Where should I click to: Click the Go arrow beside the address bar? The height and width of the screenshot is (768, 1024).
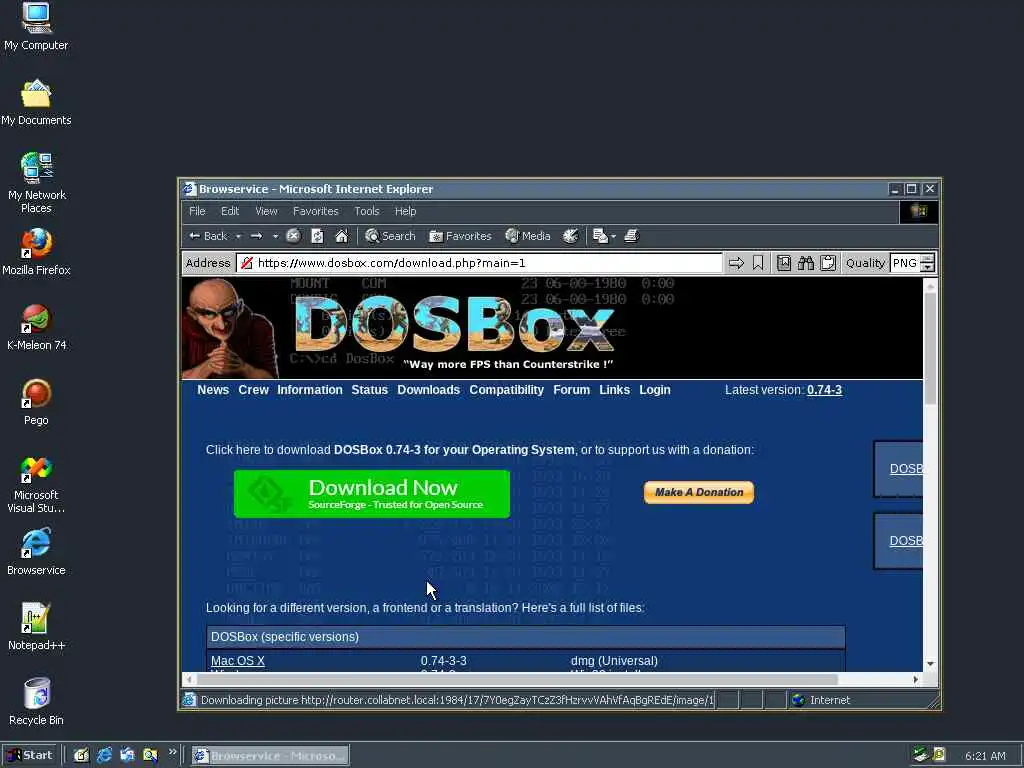[x=736, y=263]
